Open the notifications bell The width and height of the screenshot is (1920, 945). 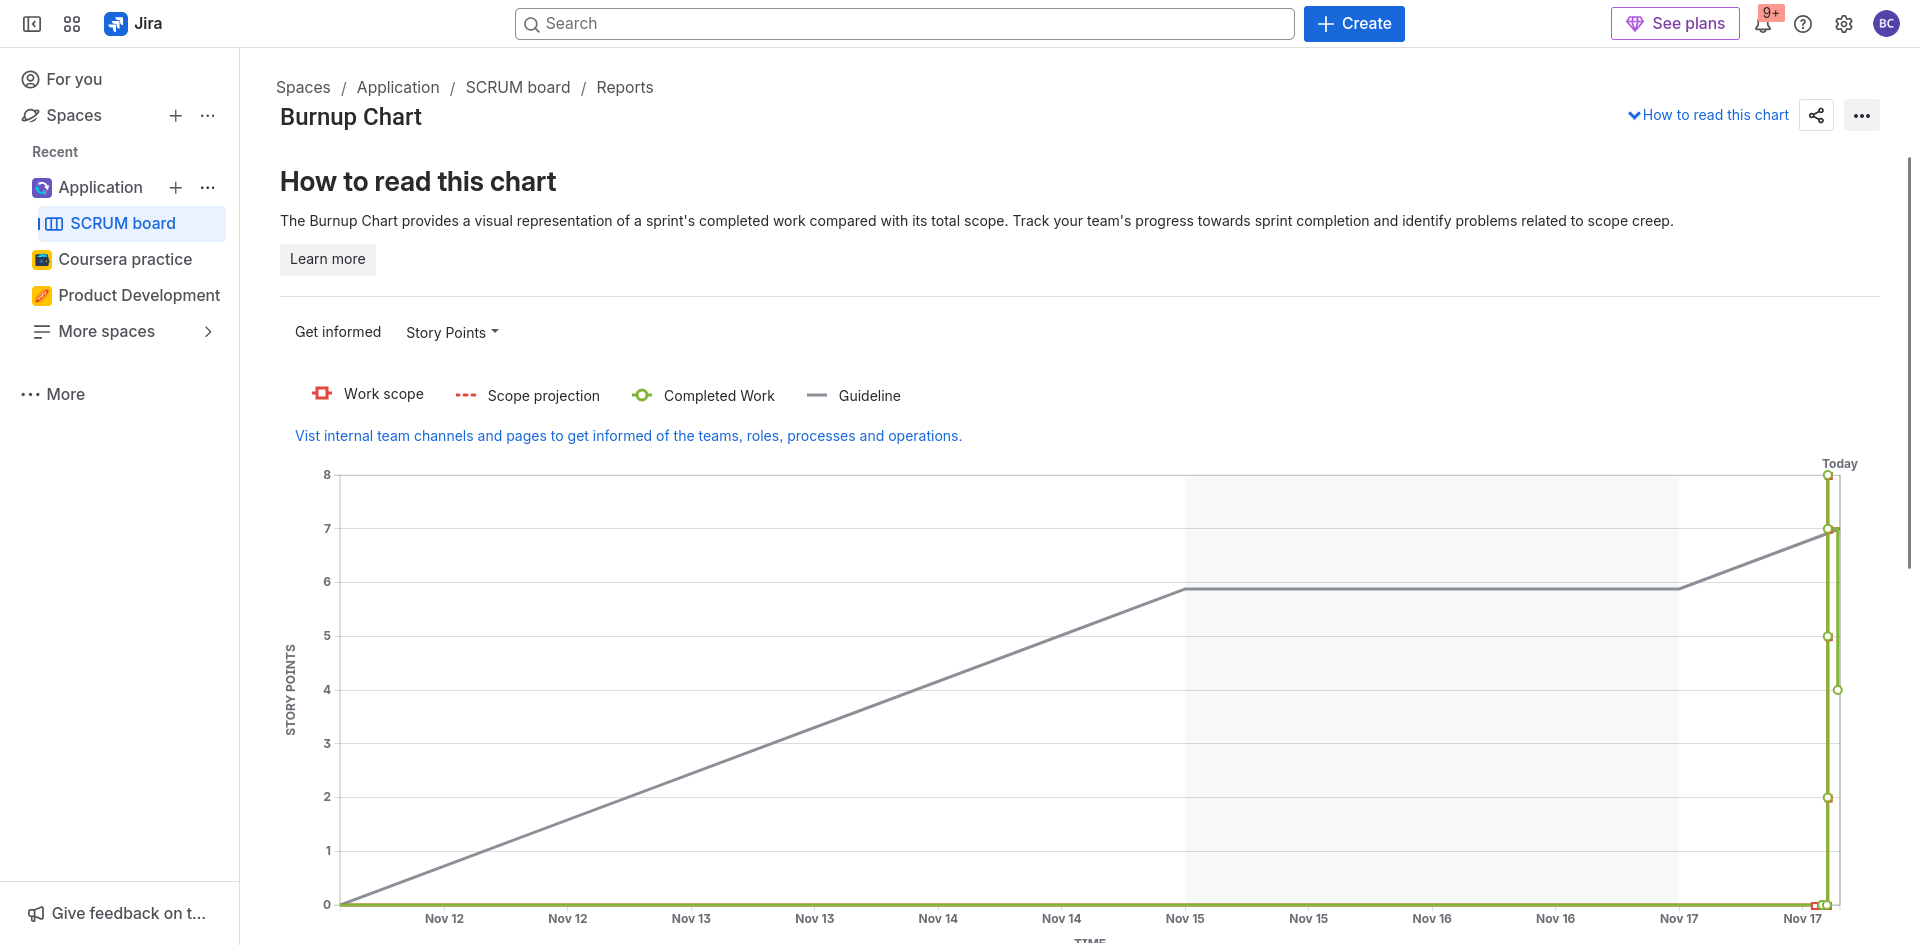tap(1763, 24)
